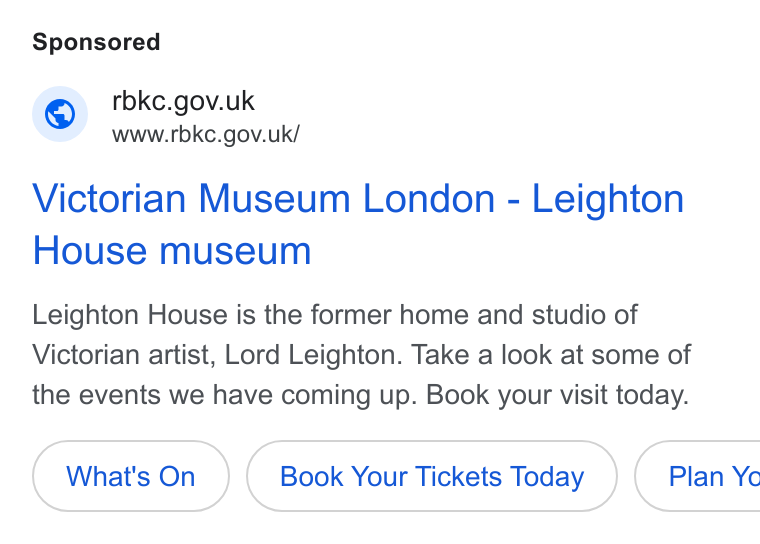Choose the partially visible Plan Your chip
The image size is (760, 544).
[x=698, y=476]
